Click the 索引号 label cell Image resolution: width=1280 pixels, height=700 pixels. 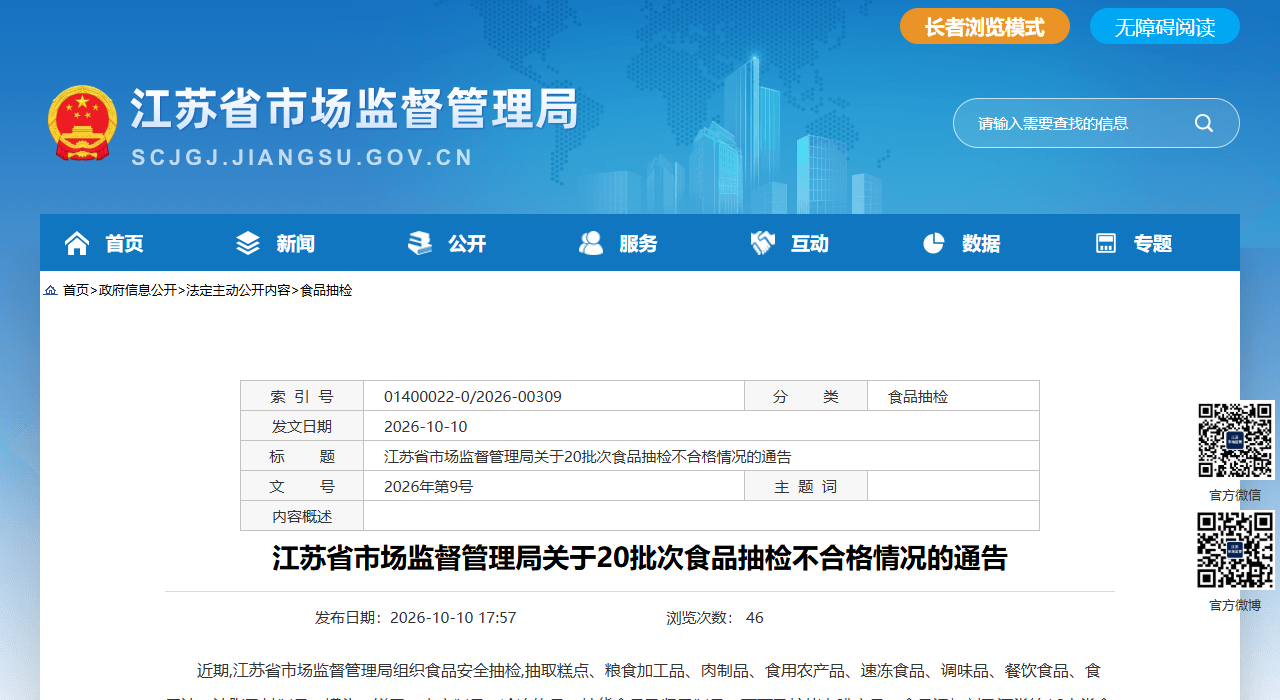click(x=302, y=396)
